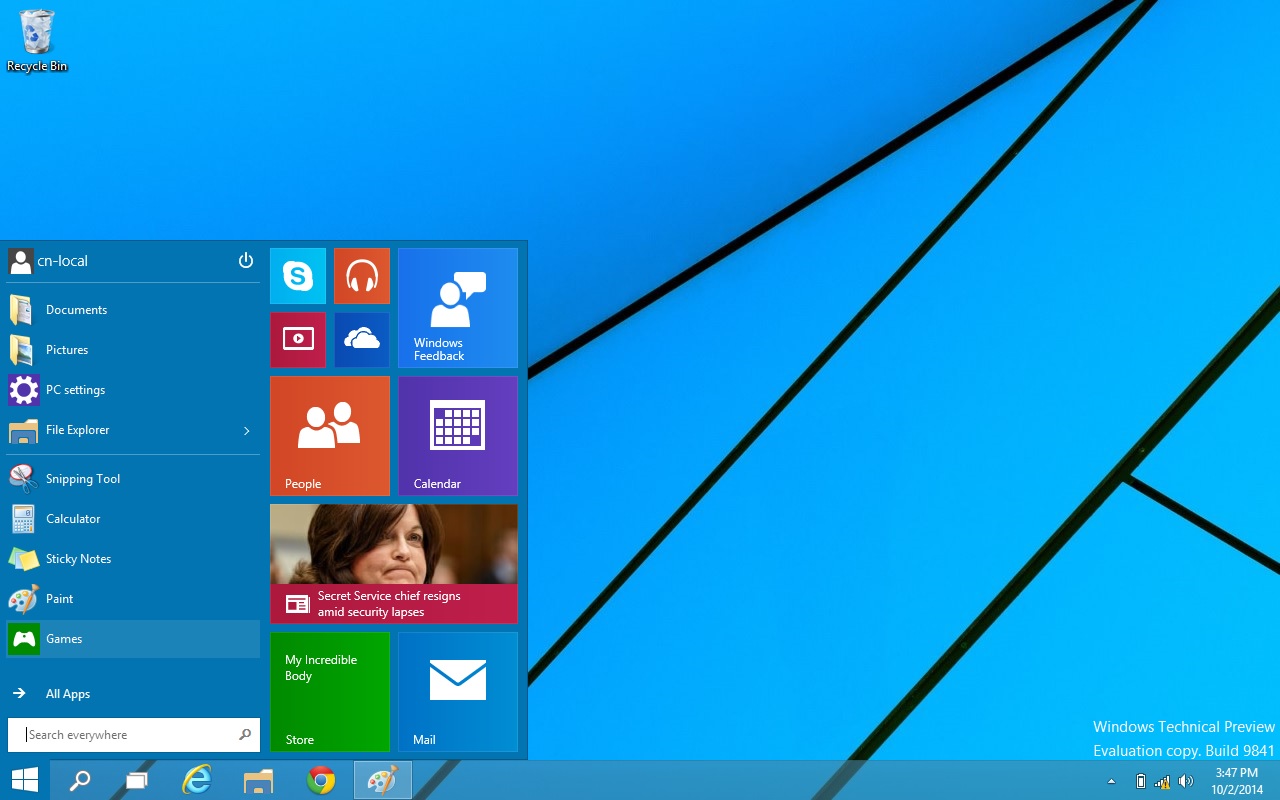Click the power button icon
Viewport: 1280px width, 800px height.
246,261
